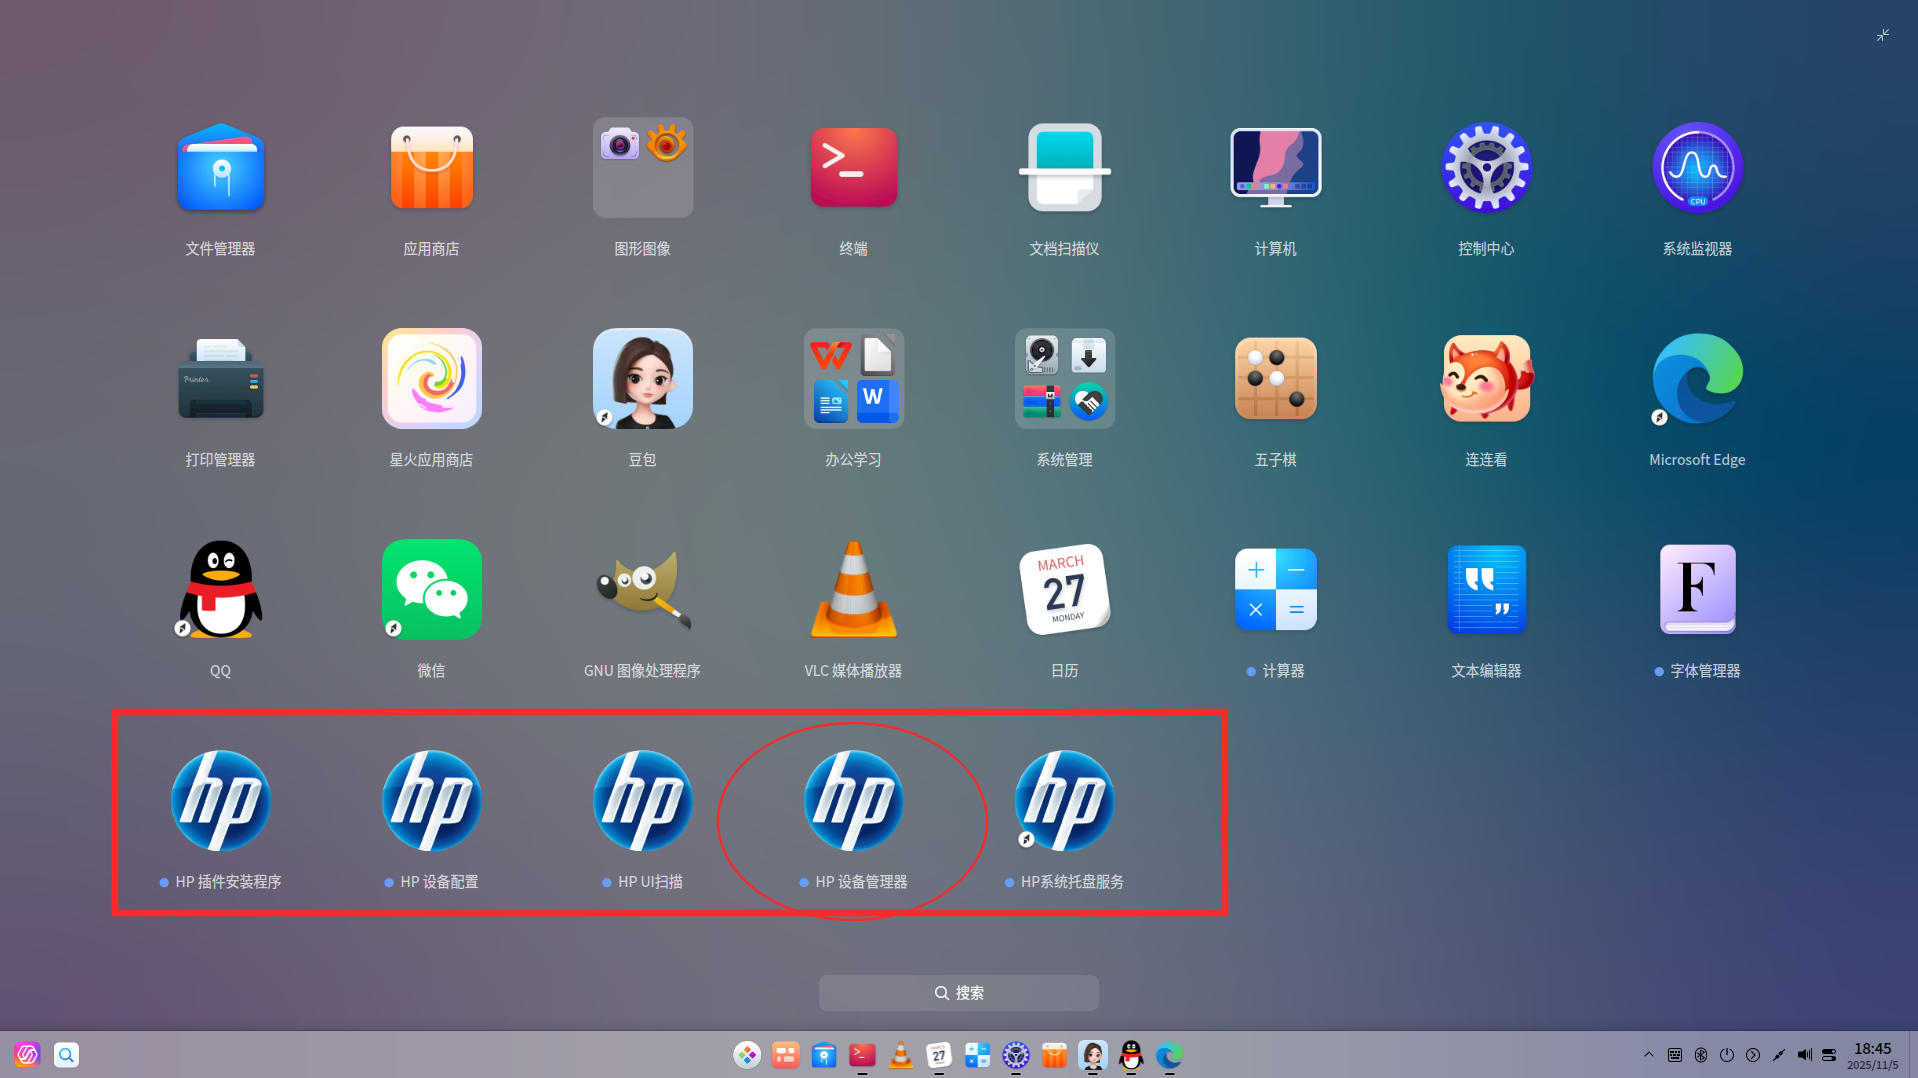Open the calendar icon on taskbar
Viewport: 1918px width, 1078px height.
pyautogui.click(x=939, y=1055)
